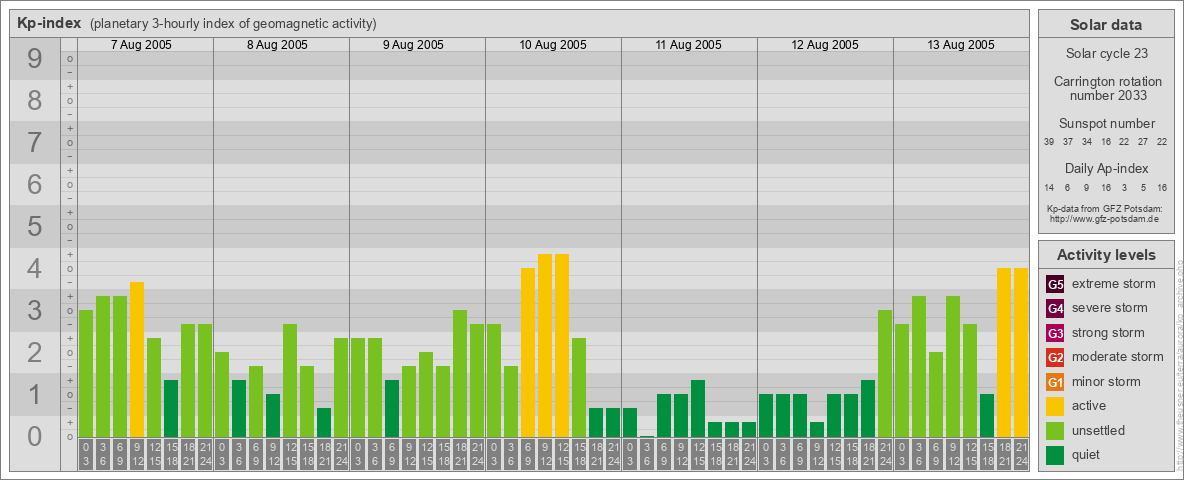The height and width of the screenshot is (480, 1184).
Task: Click the dark green 15-18 bar on 7 Aug
Action: click(171, 408)
